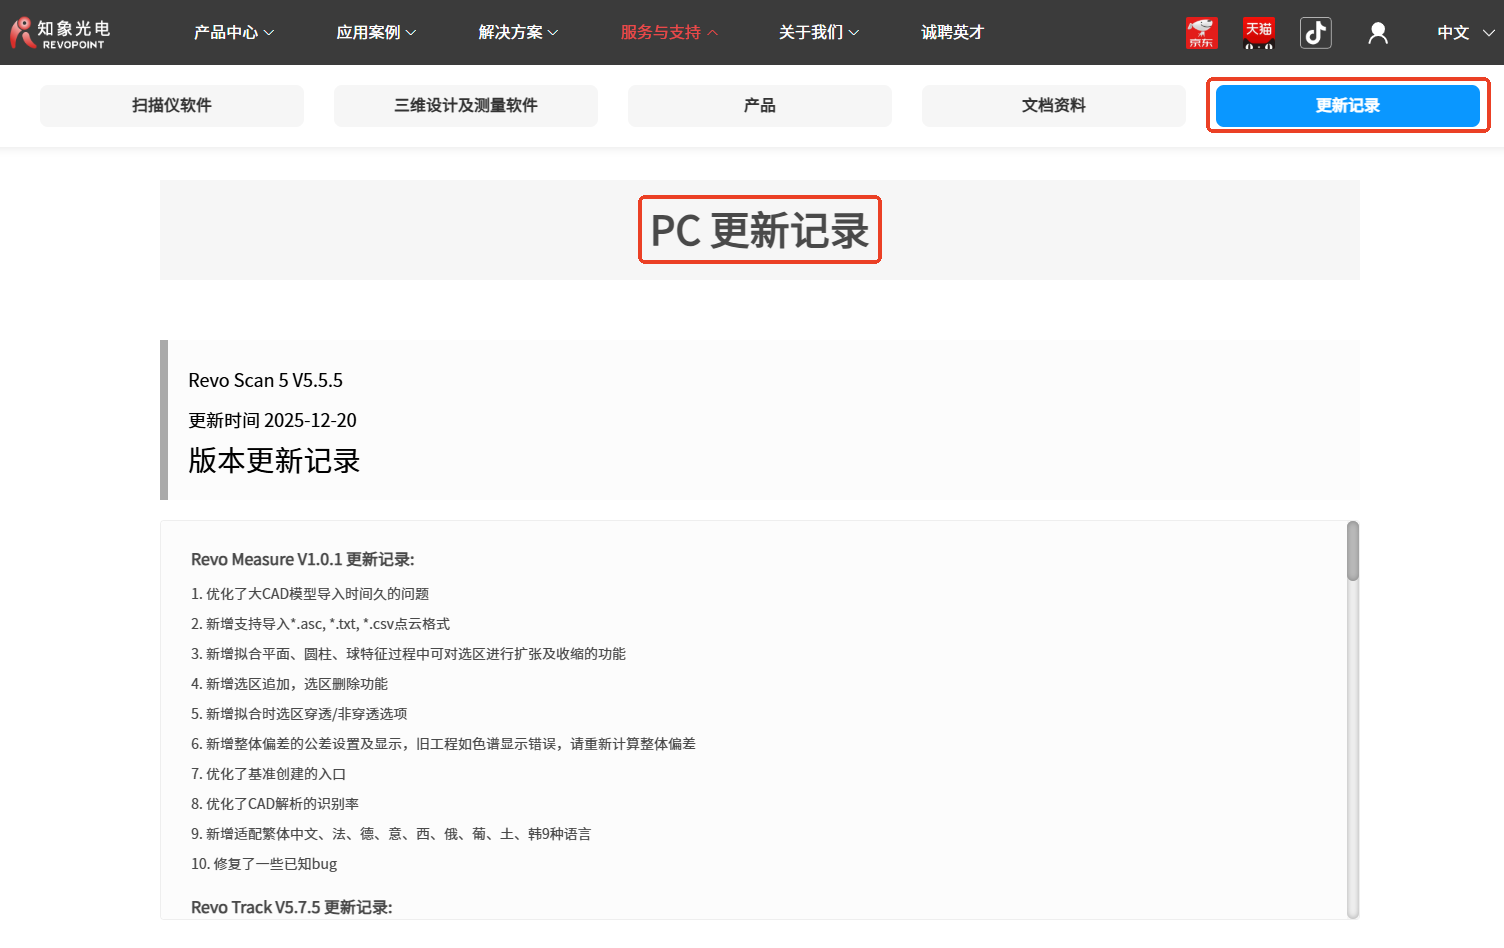Click the Revo Track V5.7.5 更新记录 heading
The image size is (1504, 948).
(291, 908)
